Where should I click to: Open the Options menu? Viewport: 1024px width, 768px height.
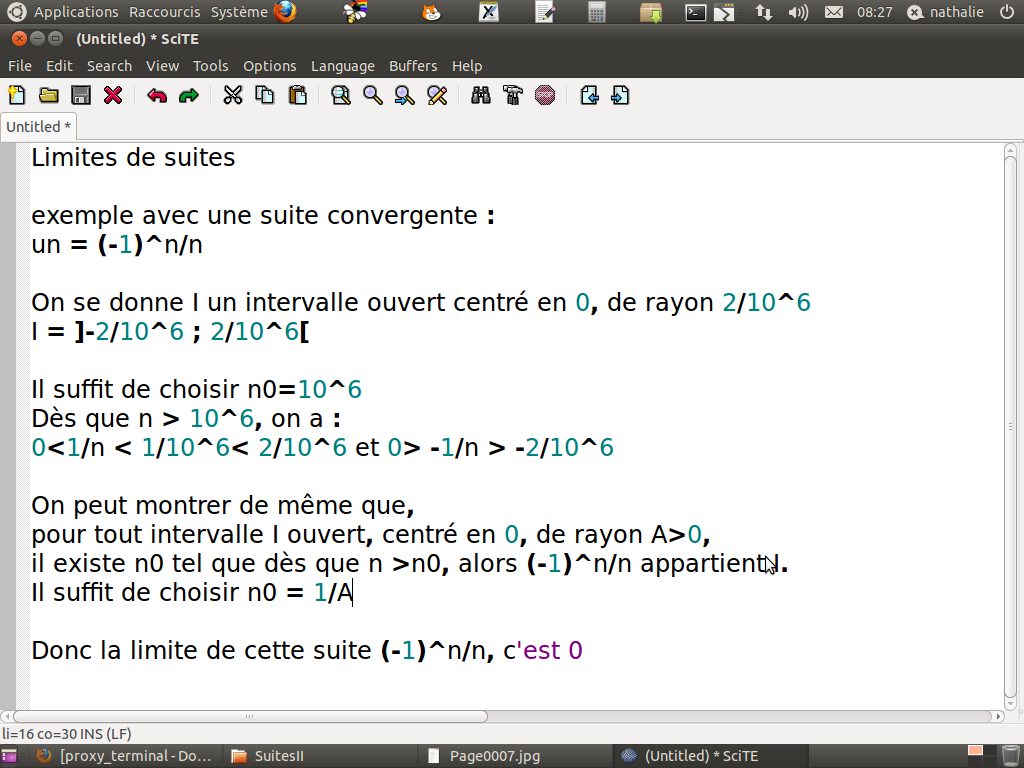tap(269, 66)
